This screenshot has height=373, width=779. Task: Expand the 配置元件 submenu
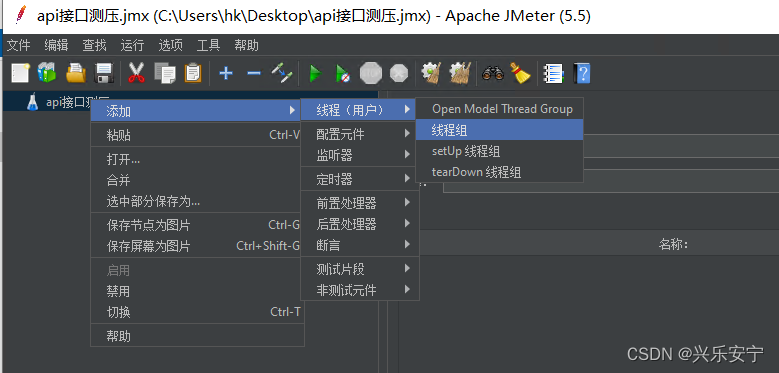coord(359,134)
